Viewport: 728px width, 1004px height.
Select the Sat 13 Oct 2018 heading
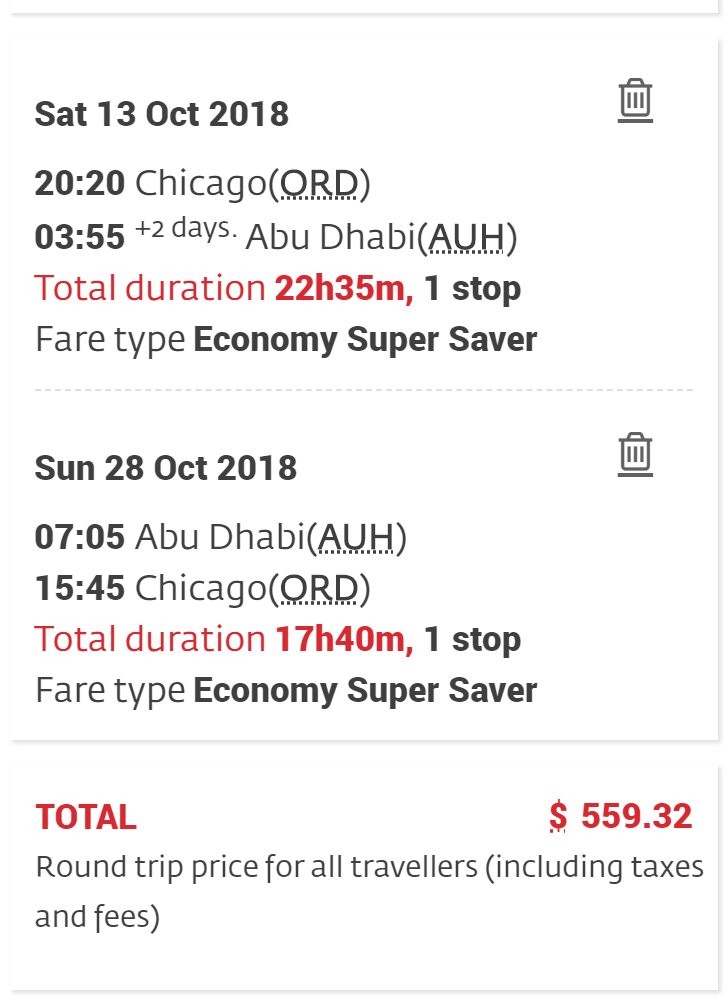[x=162, y=114]
